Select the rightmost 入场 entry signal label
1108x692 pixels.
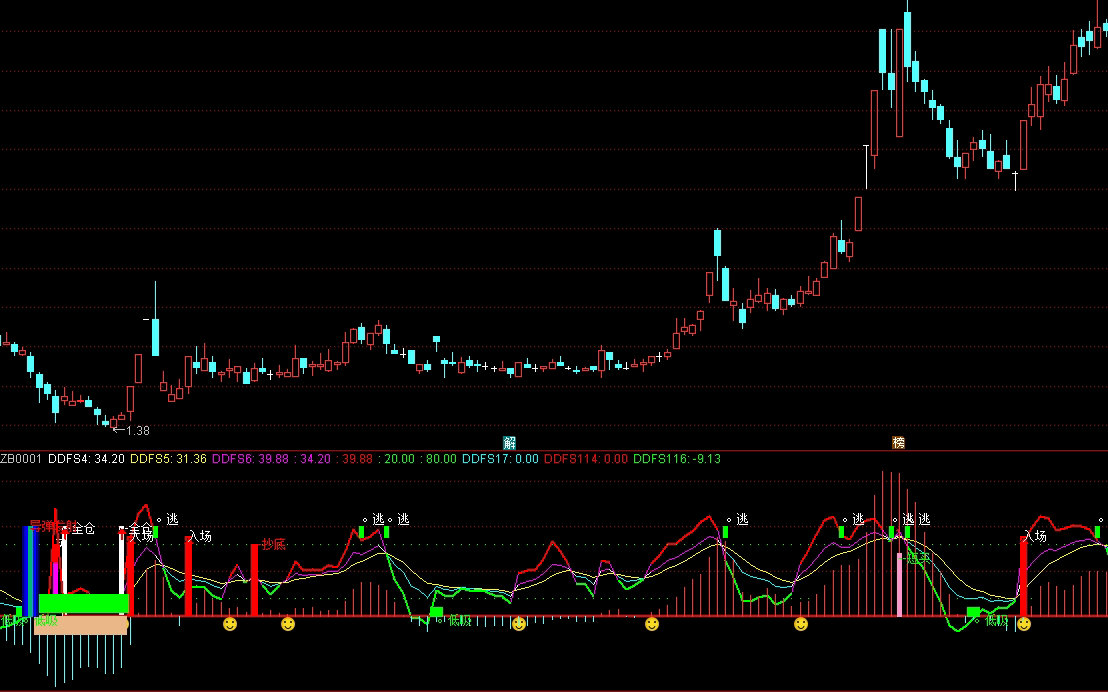(x=1035, y=537)
